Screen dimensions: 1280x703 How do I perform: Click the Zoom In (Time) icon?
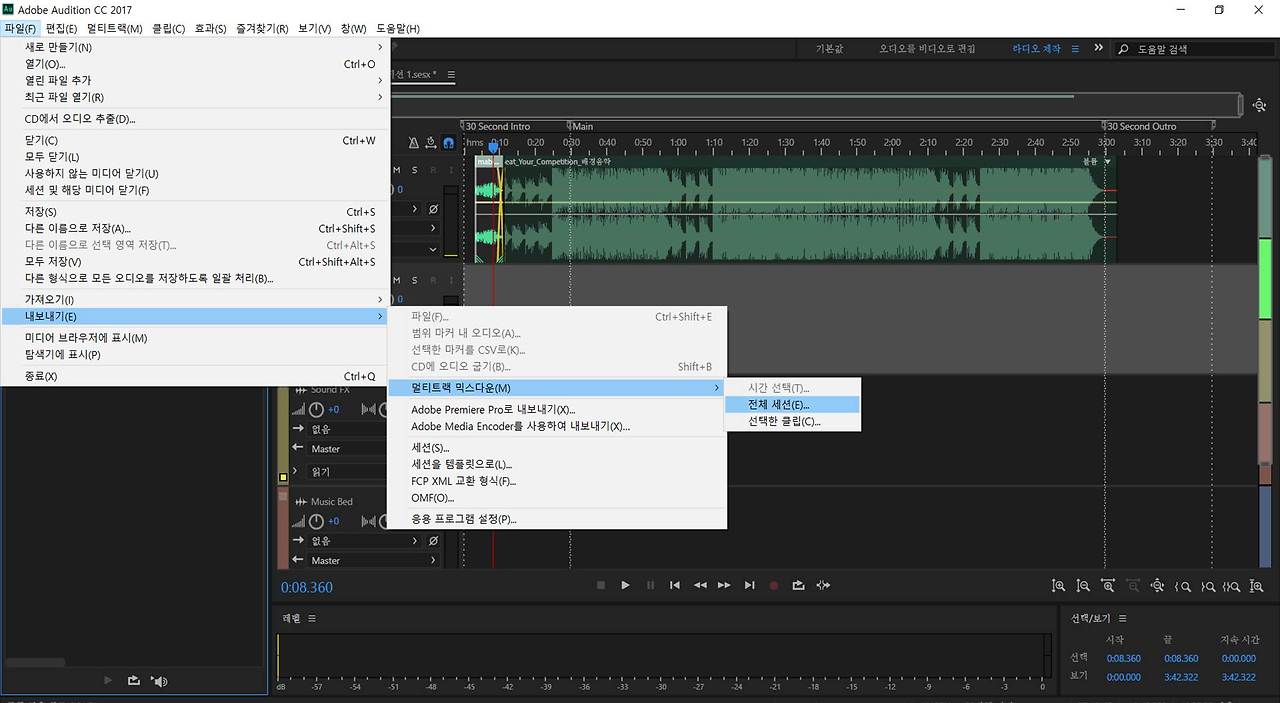coord(1108,586)
